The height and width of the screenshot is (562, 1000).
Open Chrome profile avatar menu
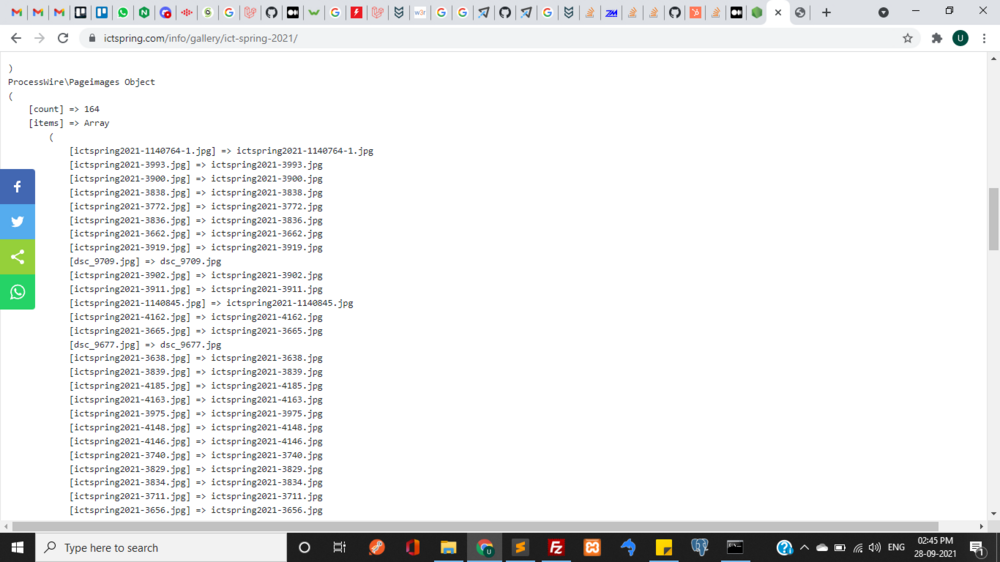point(960,38)
